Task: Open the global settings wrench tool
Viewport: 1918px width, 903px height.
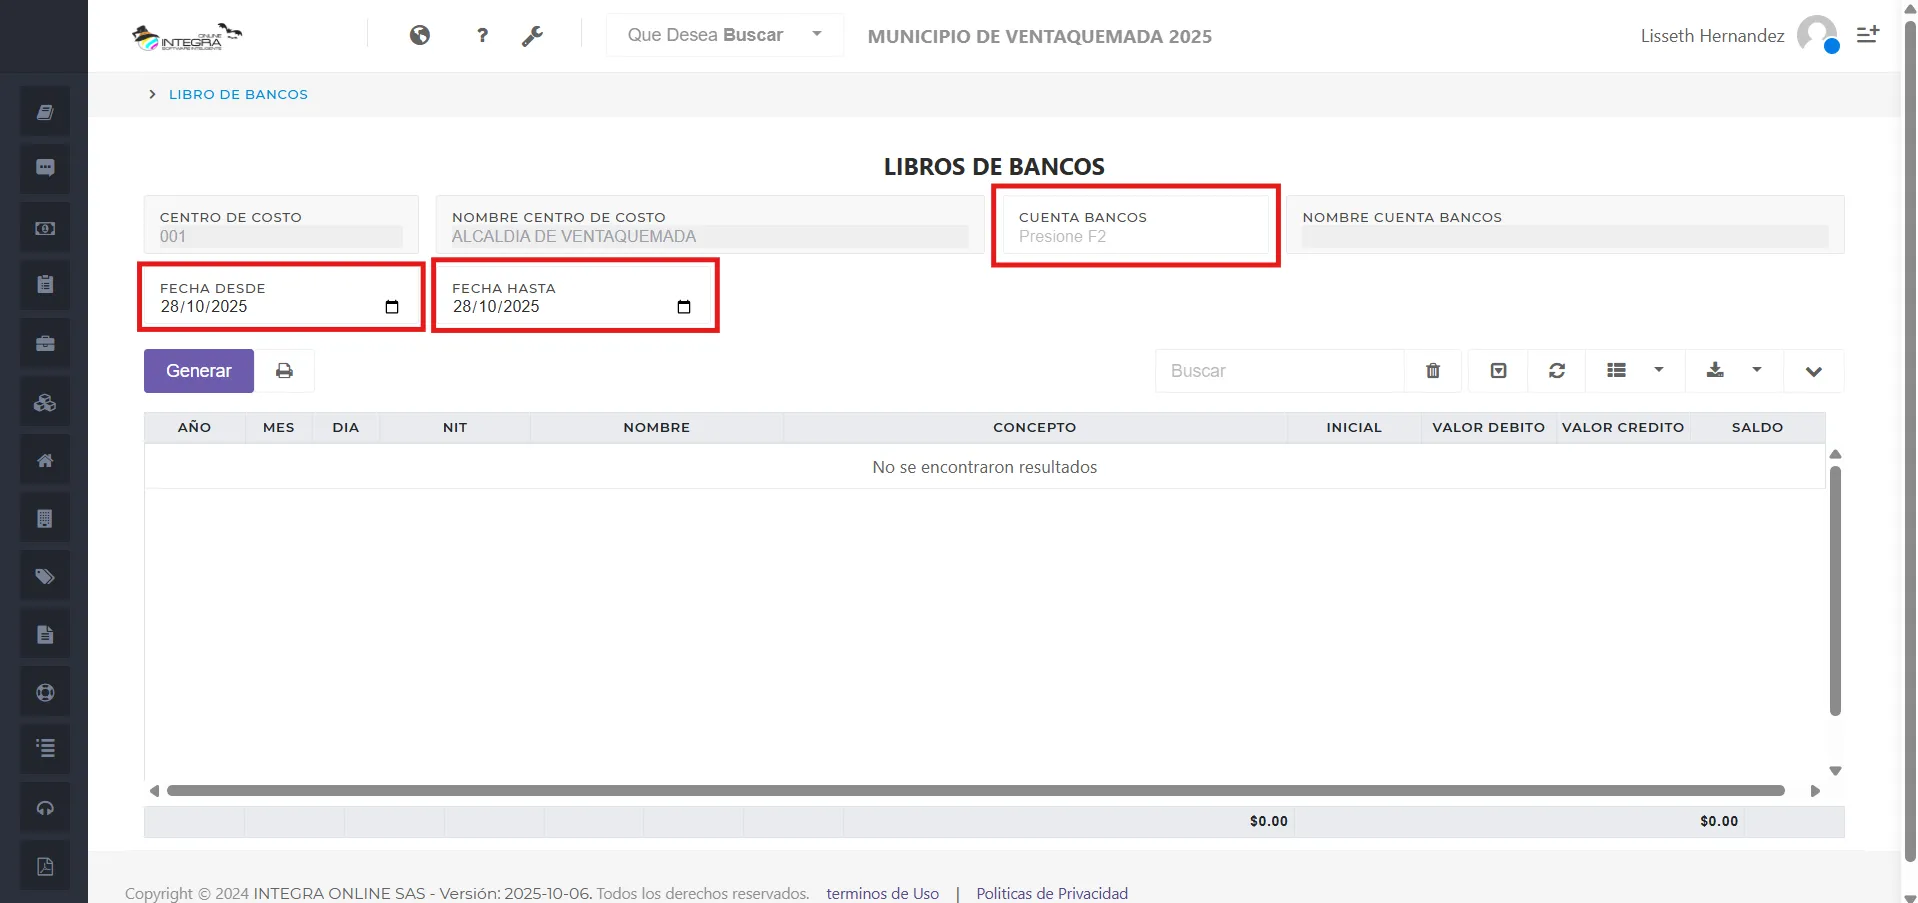Action: click(533, 35)
